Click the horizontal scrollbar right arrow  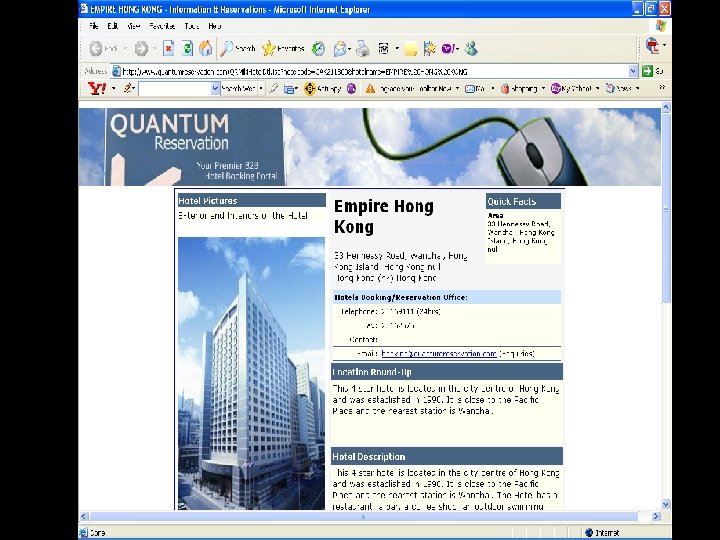point(656,517)
